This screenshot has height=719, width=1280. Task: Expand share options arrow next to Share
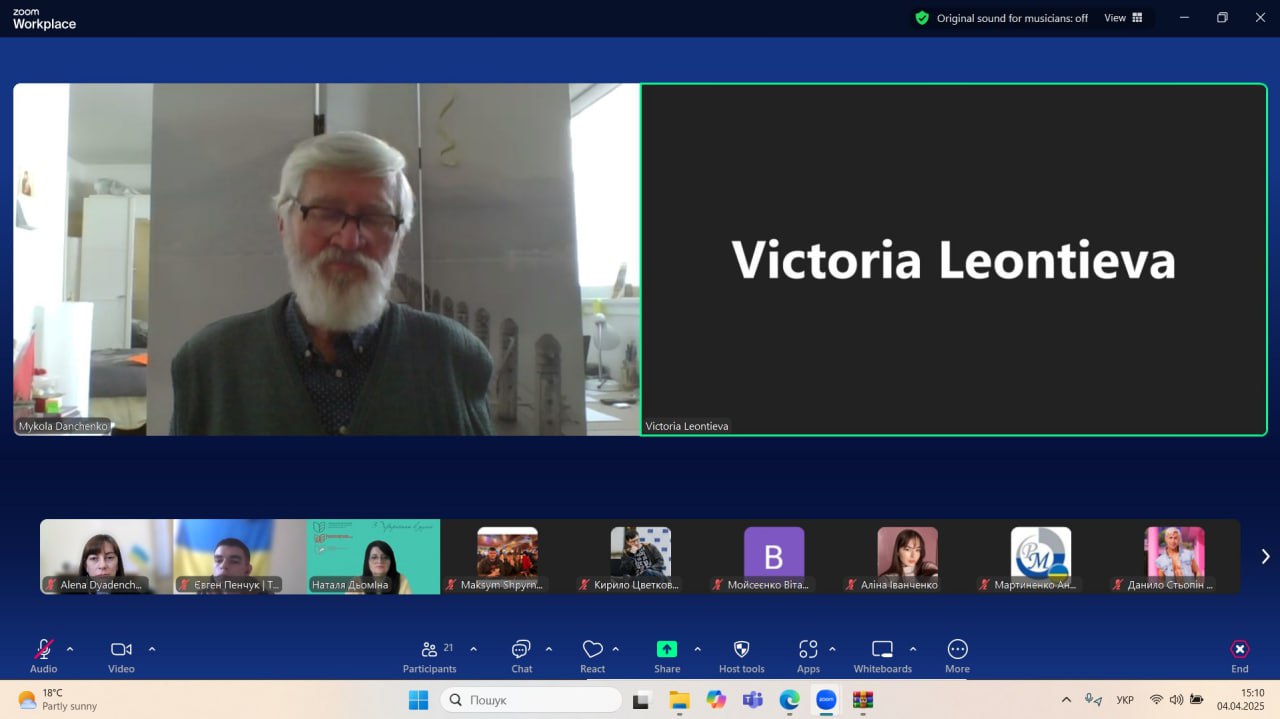pyautogui.click(x=697, y=649)
